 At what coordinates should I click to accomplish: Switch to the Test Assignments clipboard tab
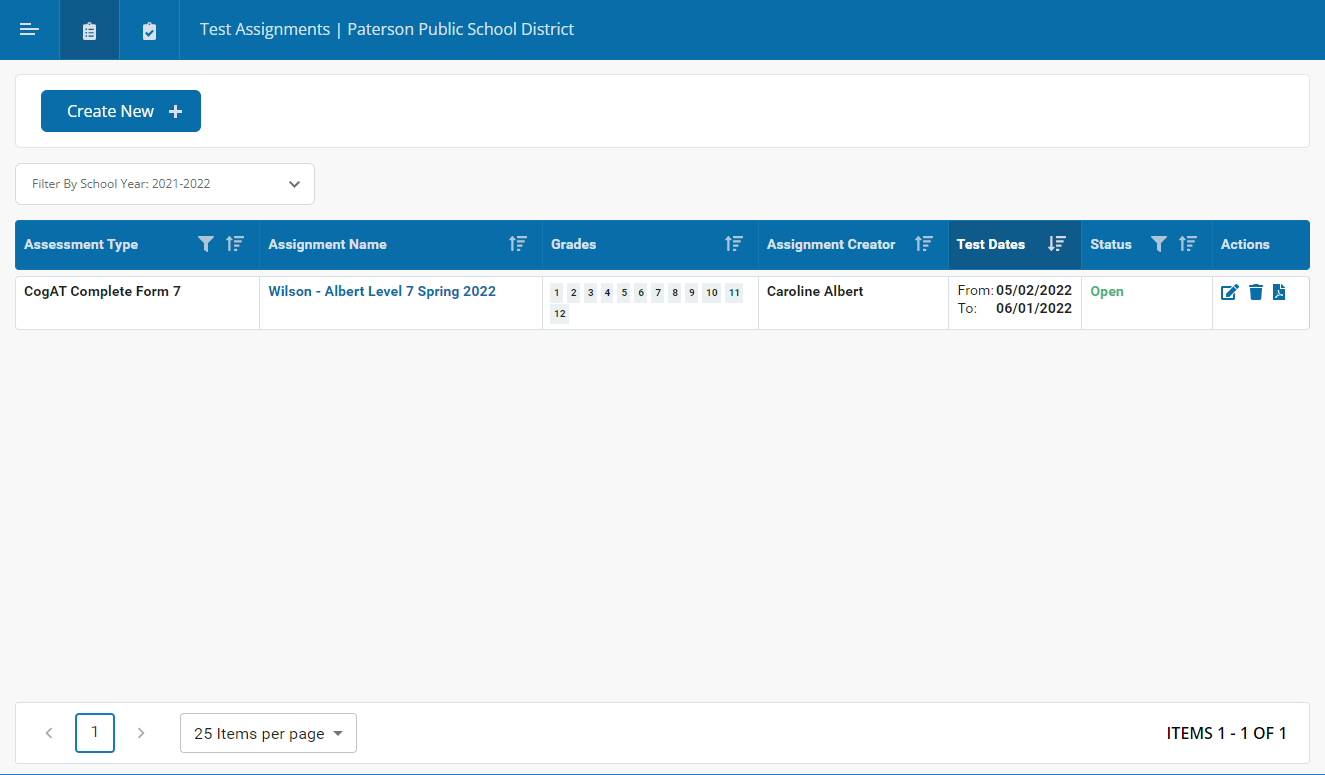pos(89,29)
